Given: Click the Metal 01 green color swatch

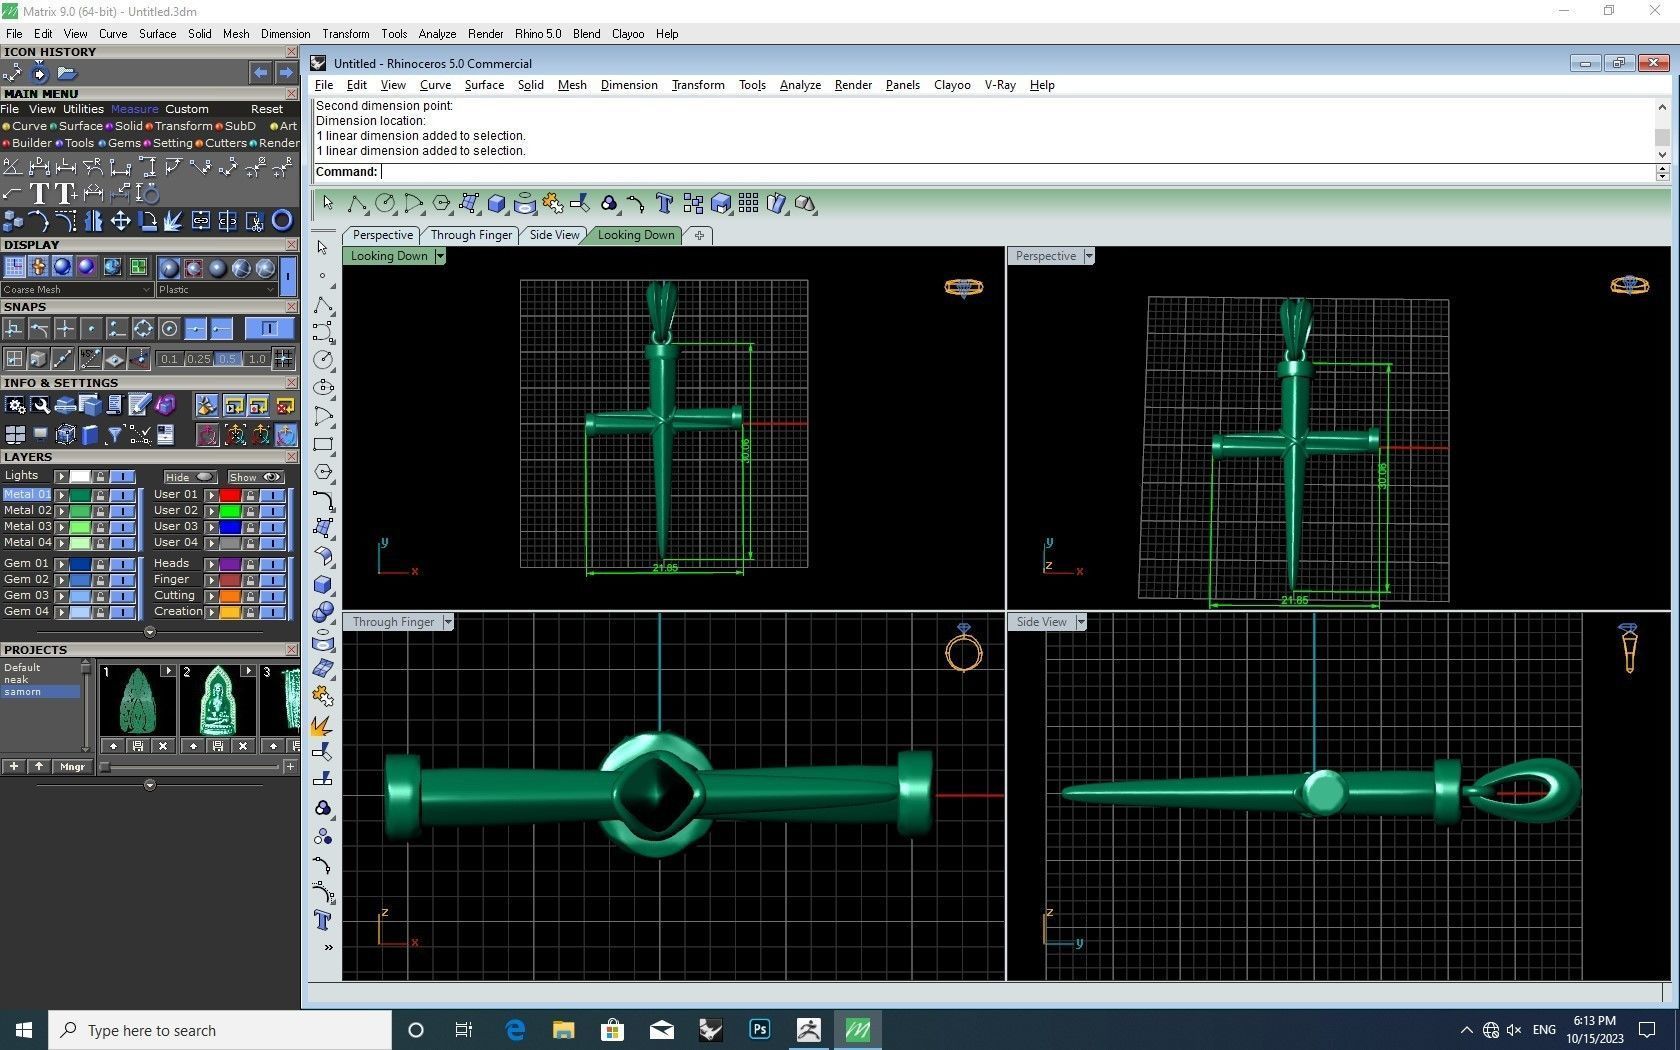Looking at the screenshot, I should (x=80, y=495).
